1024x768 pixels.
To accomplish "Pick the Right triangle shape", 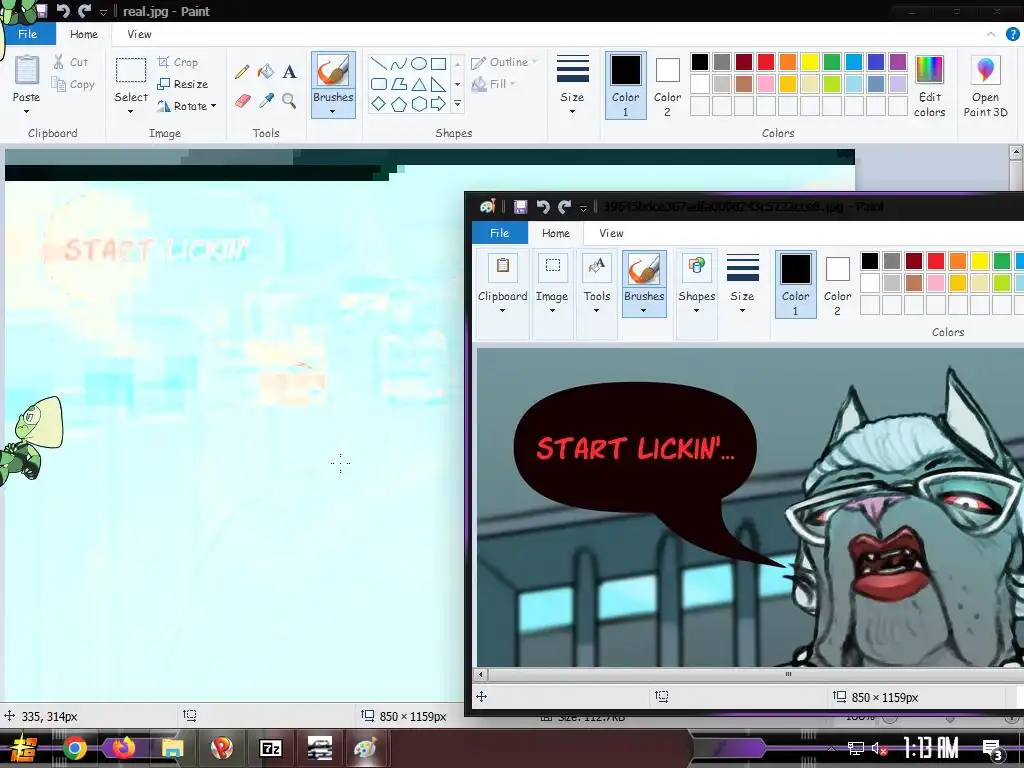I will point(438,84).
